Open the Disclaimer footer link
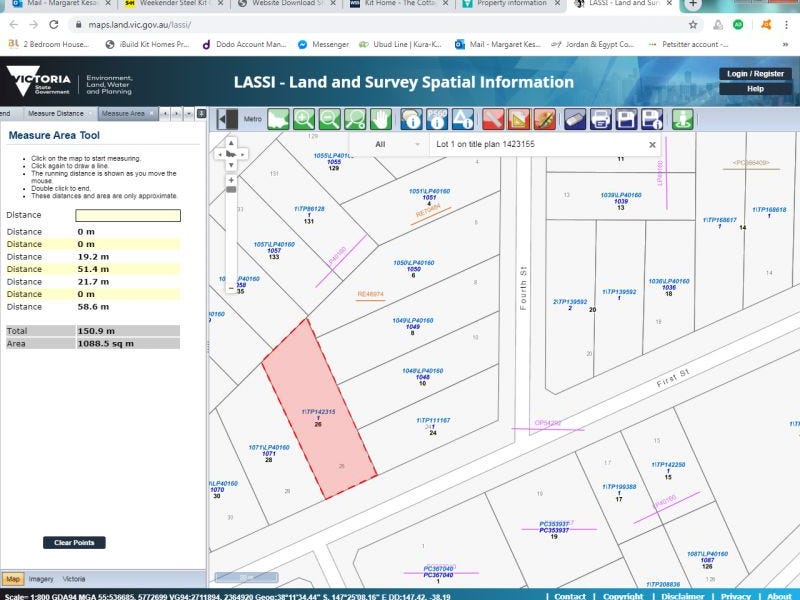Viewport: 800px width, 600px height. 683,596
